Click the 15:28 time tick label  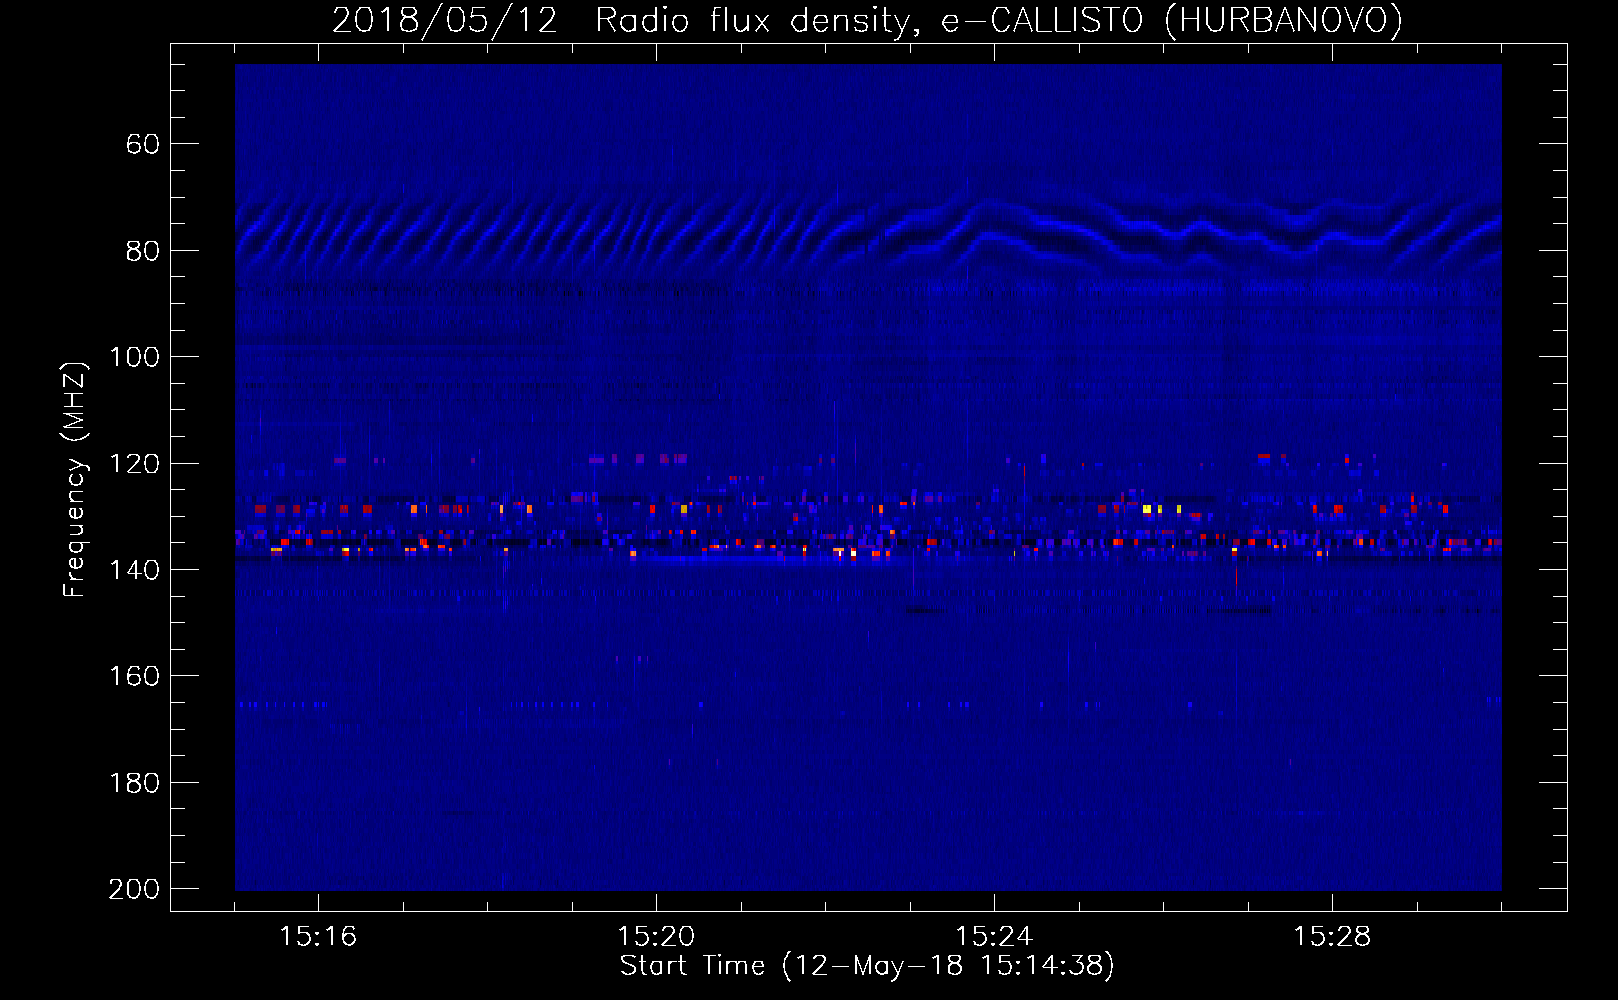point(1332,937)
